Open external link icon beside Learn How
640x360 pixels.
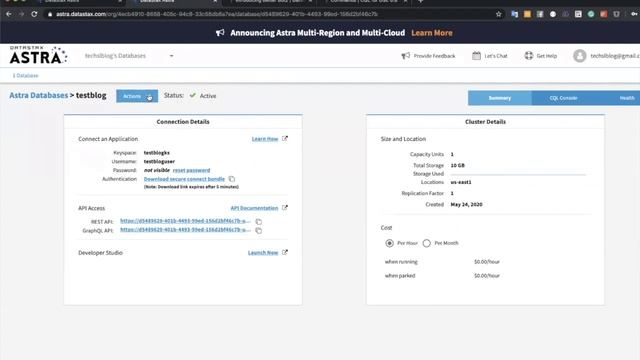pyautogui.click(x=285, y=138)
